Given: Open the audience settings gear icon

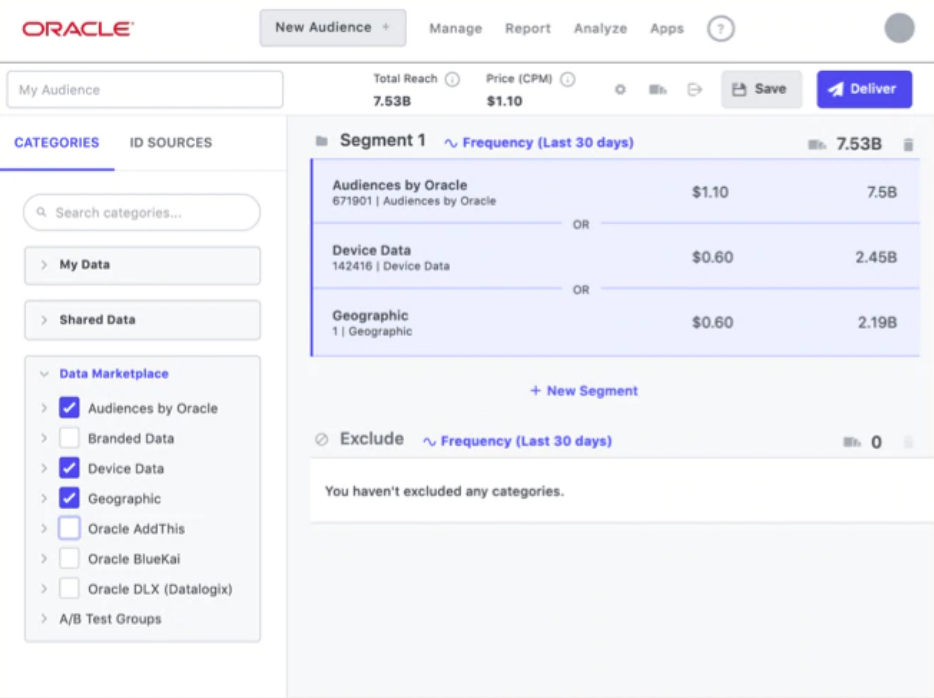Looking at the screenshot, I should pos(620,89).
